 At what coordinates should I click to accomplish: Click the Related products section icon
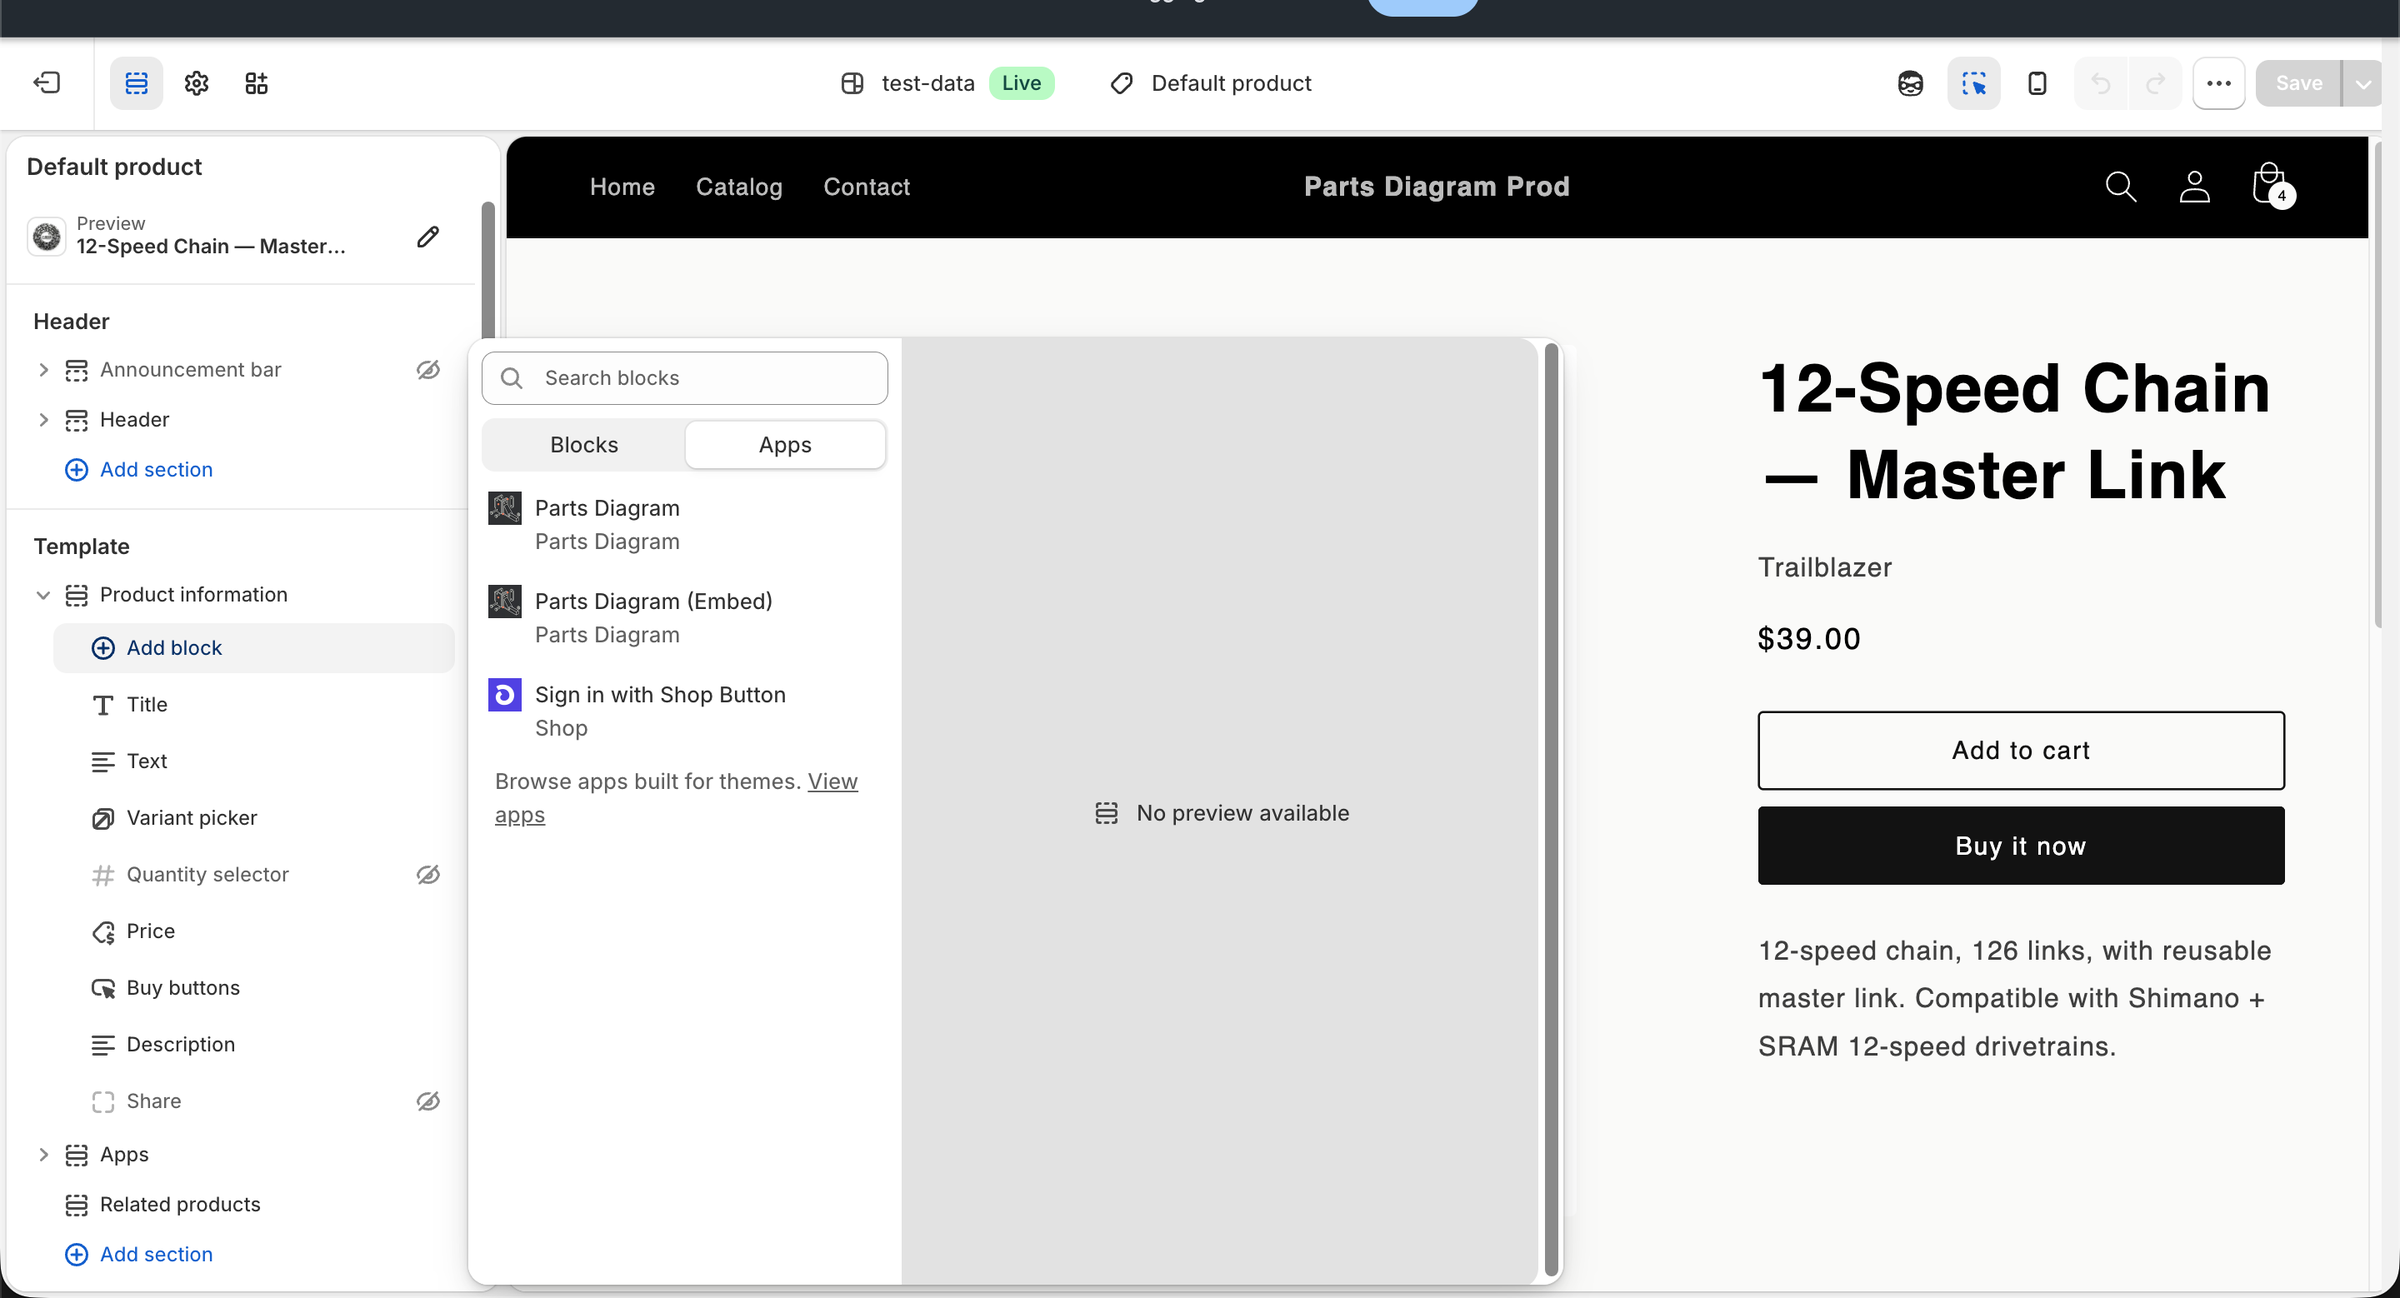tap(76, 1205)
